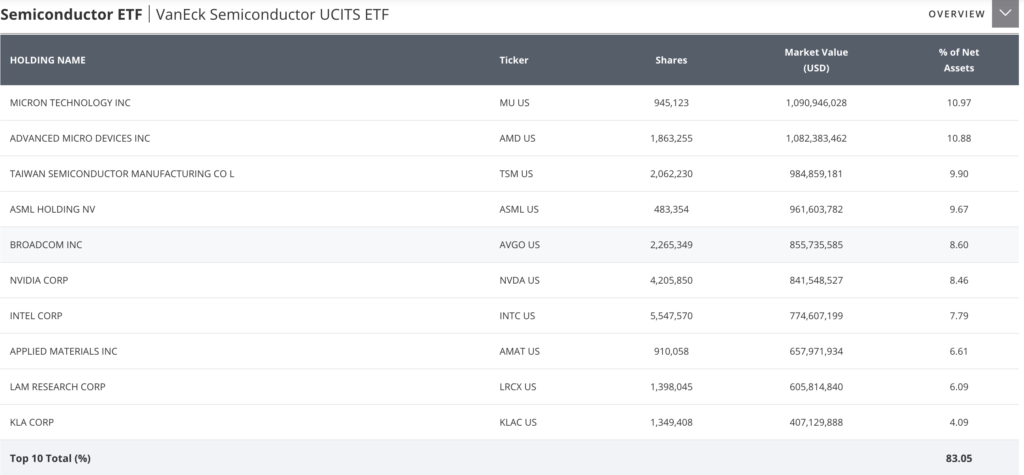
Task: Select the MICRON TECHNOLOGY INC row
Action: coord(509,103)
